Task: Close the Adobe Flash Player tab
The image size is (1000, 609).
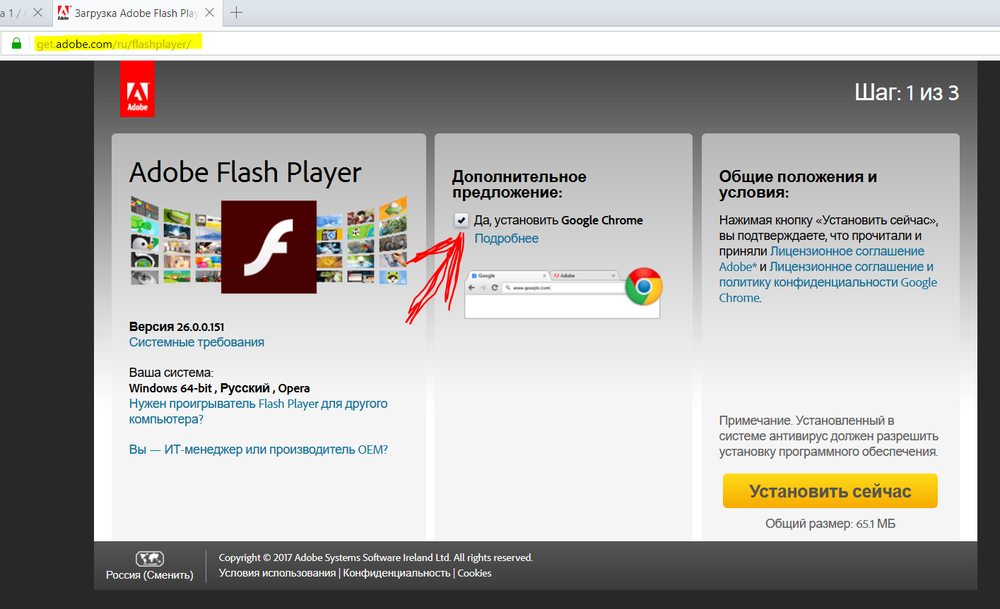Action: click(209, 13)
